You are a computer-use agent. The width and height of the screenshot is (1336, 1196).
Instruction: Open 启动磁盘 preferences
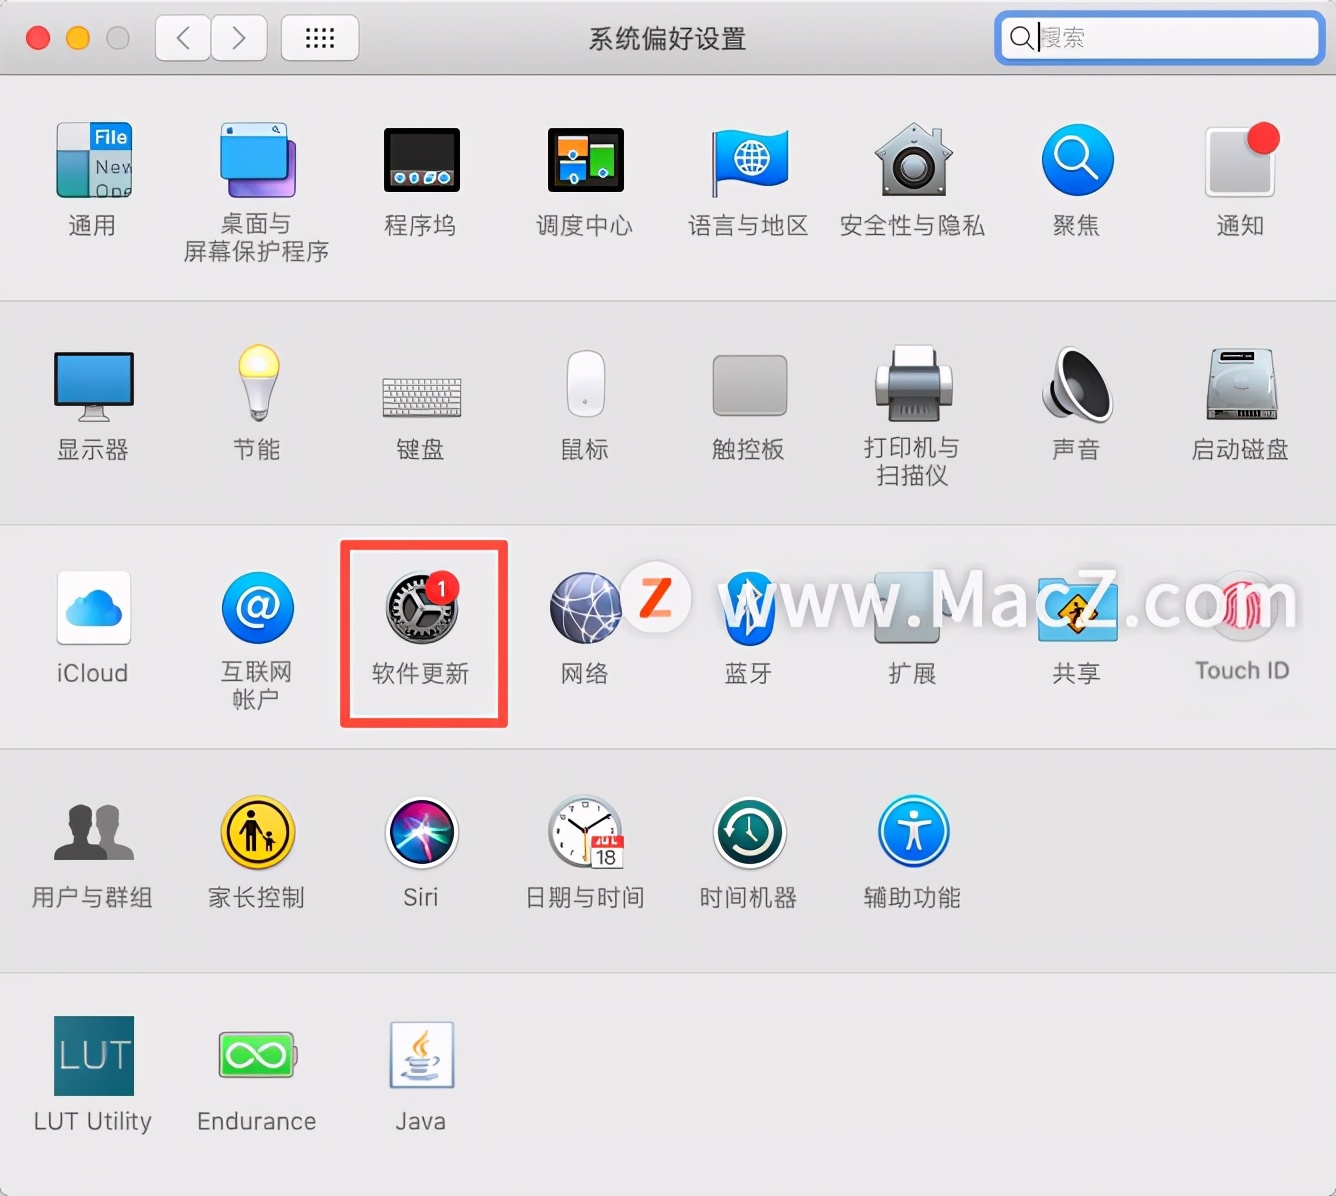[x=1241, y=388]
